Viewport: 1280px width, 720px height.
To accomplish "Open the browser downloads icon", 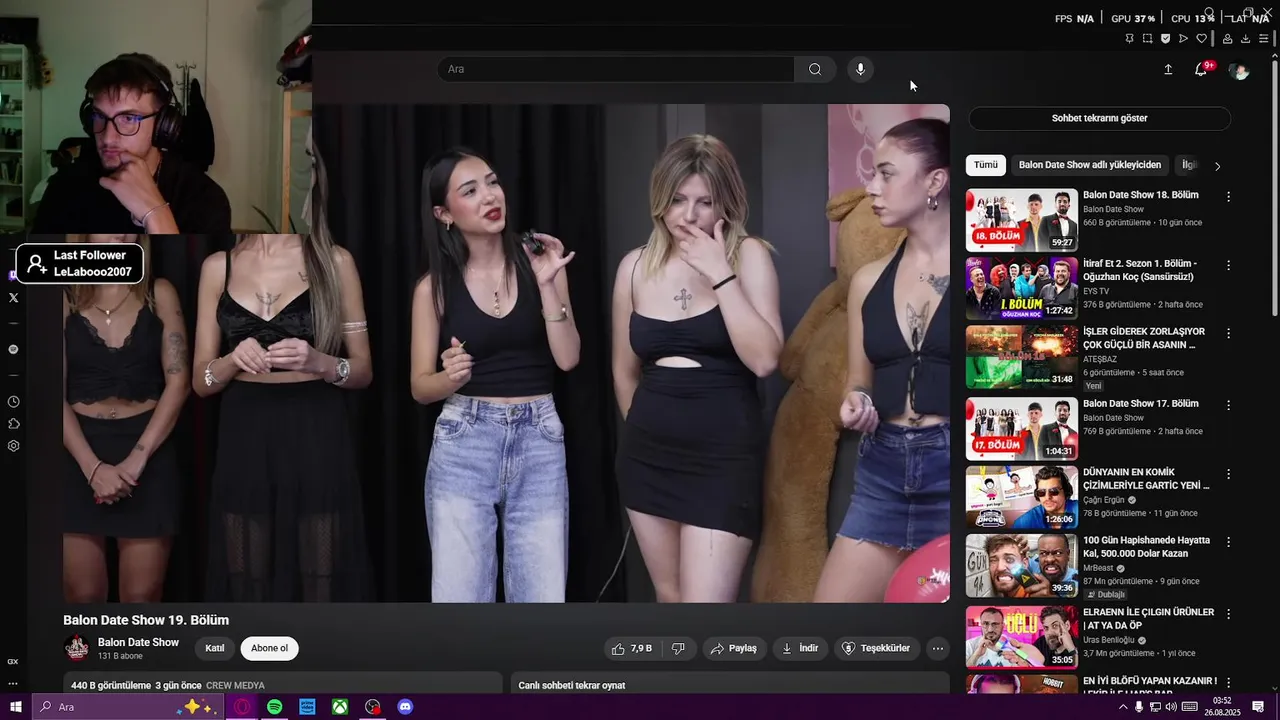I will (1245, 39).
